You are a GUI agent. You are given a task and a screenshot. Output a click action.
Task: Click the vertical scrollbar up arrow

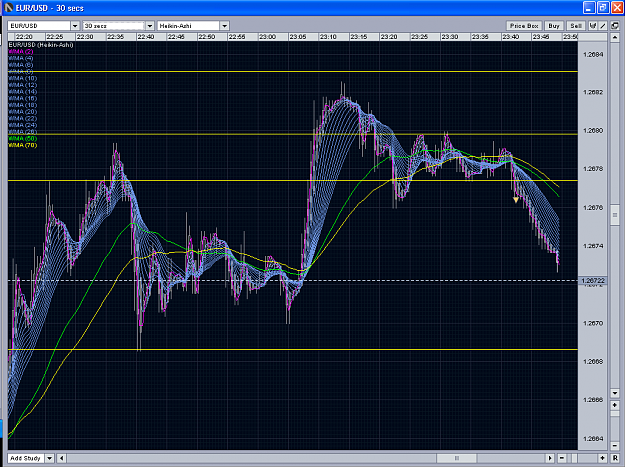[x=614, y=37]
